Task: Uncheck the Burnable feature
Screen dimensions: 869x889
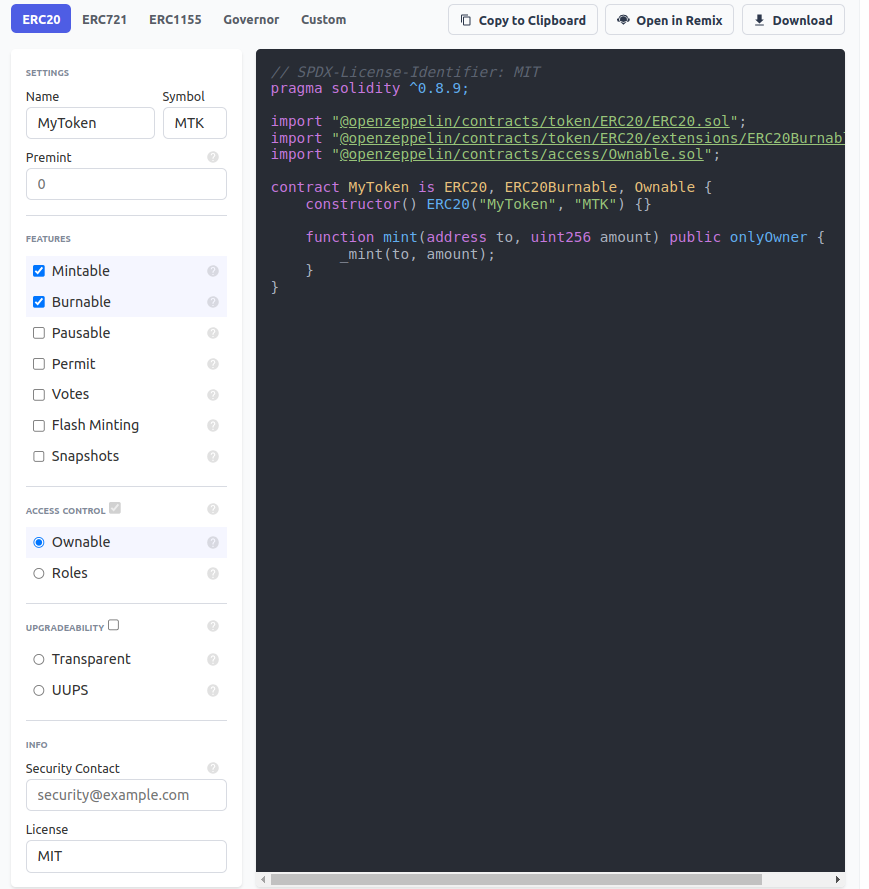Action: click(x=37, y=302)
